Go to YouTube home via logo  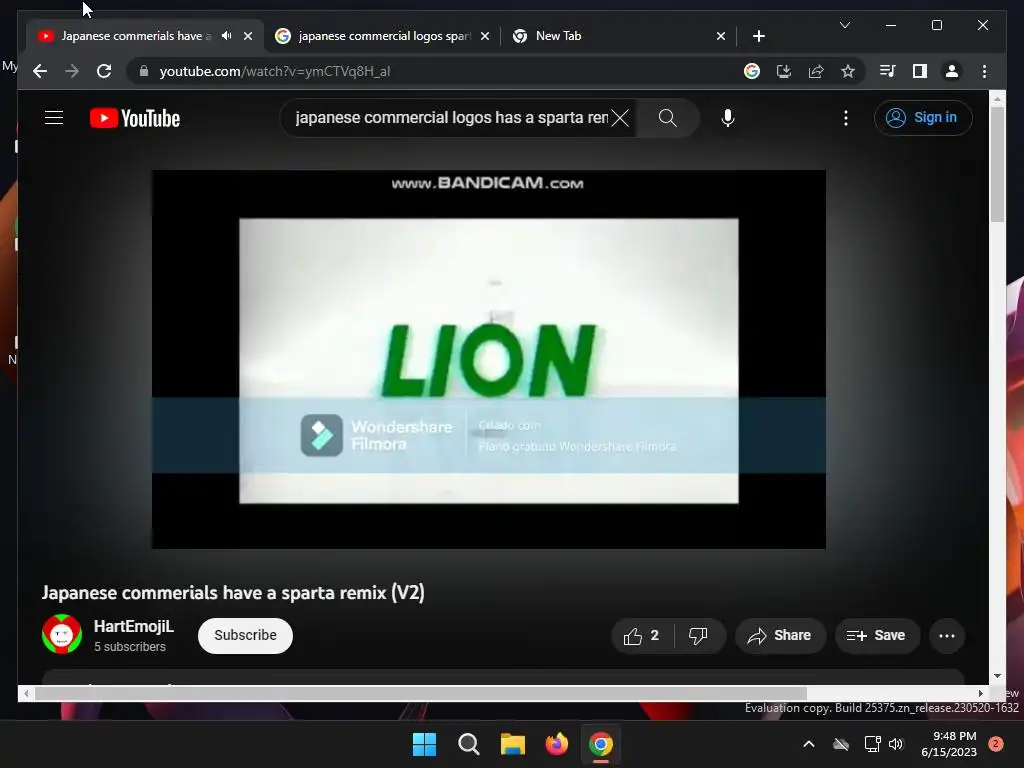click(135, 118)
